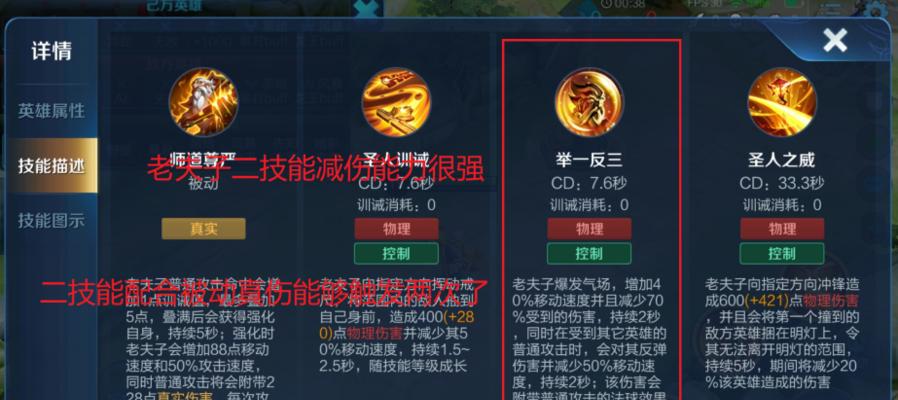
Task: Tap the 师道尊严 passive skill icon
Action: [203, 103]
